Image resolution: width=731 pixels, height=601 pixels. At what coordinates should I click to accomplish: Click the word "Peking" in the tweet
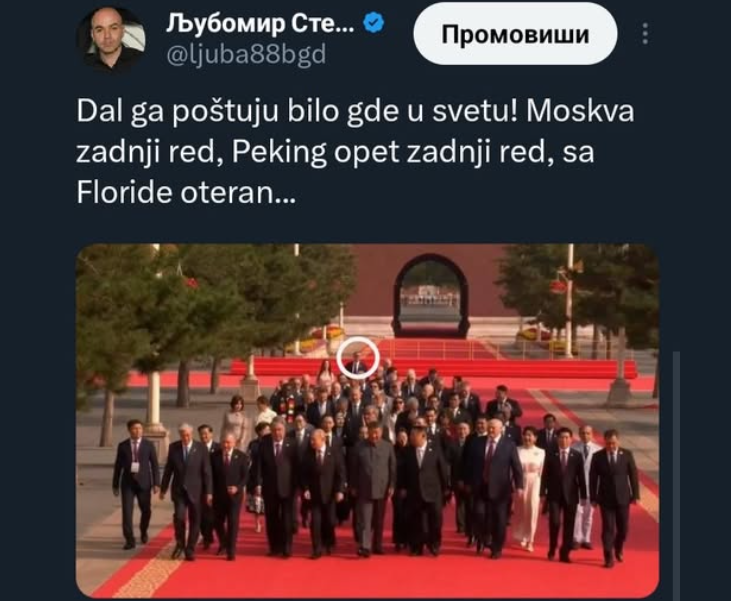point(279,152)
